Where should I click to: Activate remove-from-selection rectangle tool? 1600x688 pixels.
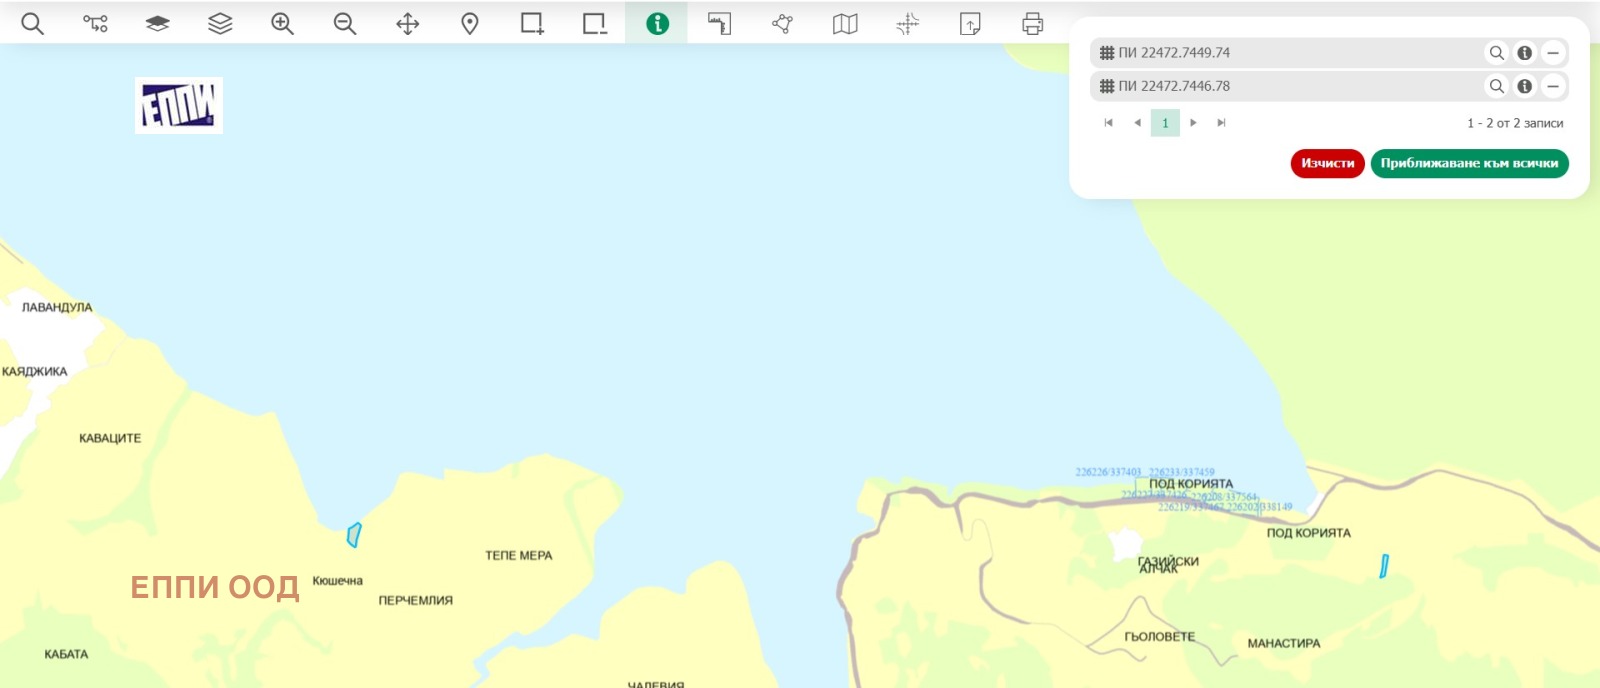point(595,23)
